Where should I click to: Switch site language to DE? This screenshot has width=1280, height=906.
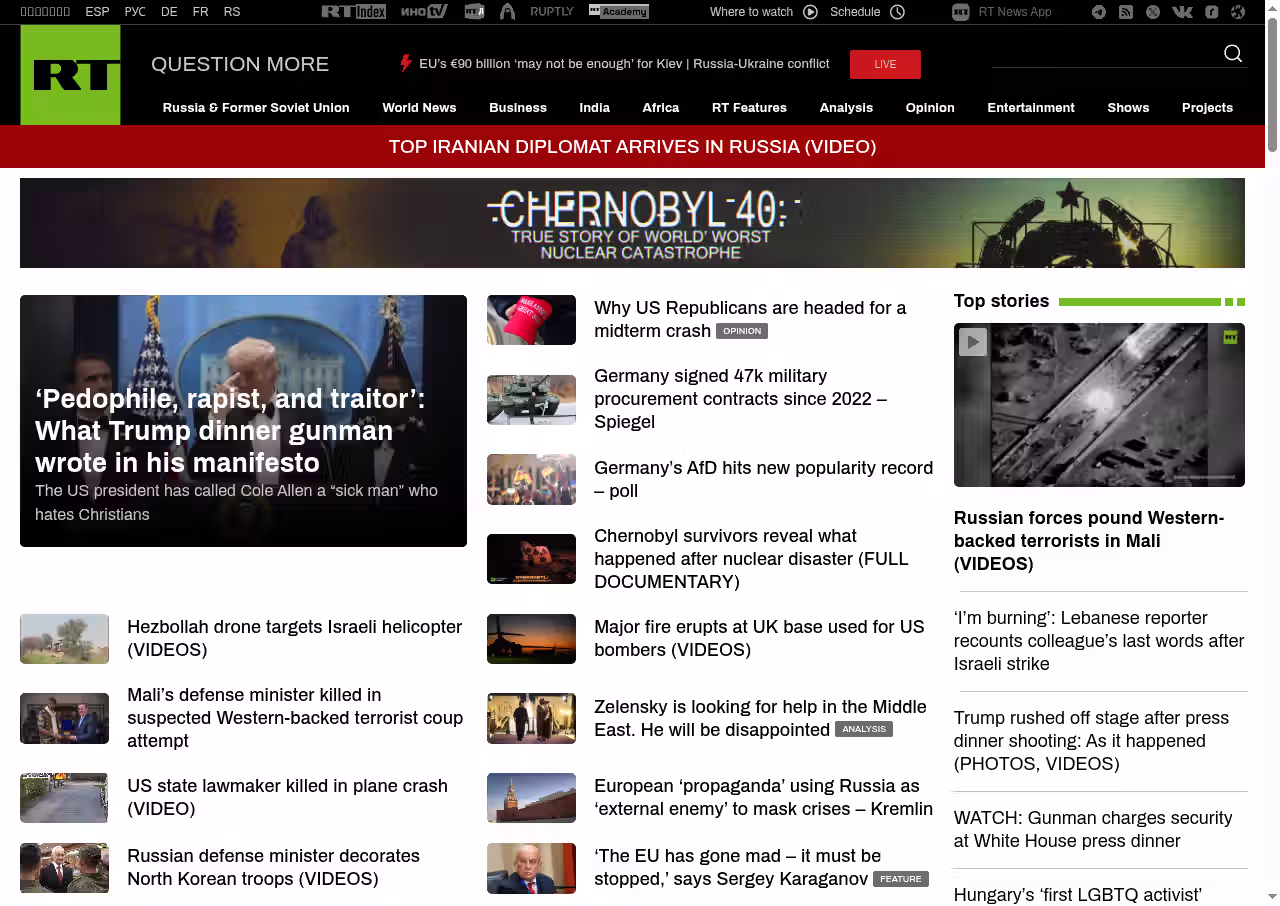[169, 12]
